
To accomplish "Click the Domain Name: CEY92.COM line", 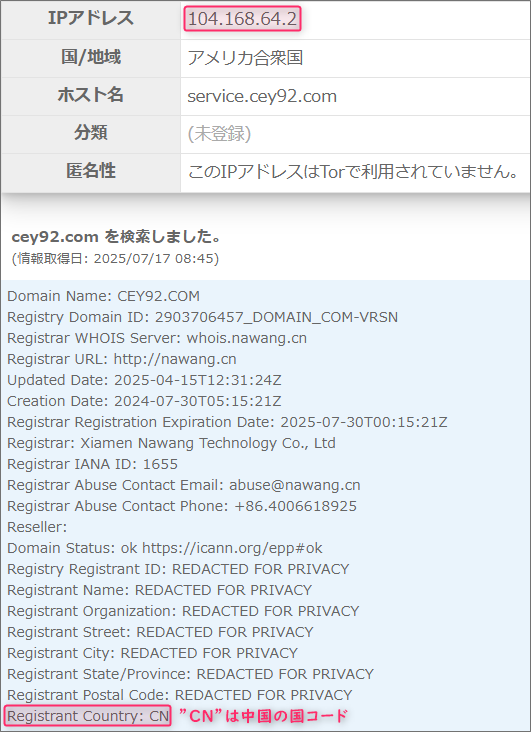I will pyautogui.click(x=103, y=296).
